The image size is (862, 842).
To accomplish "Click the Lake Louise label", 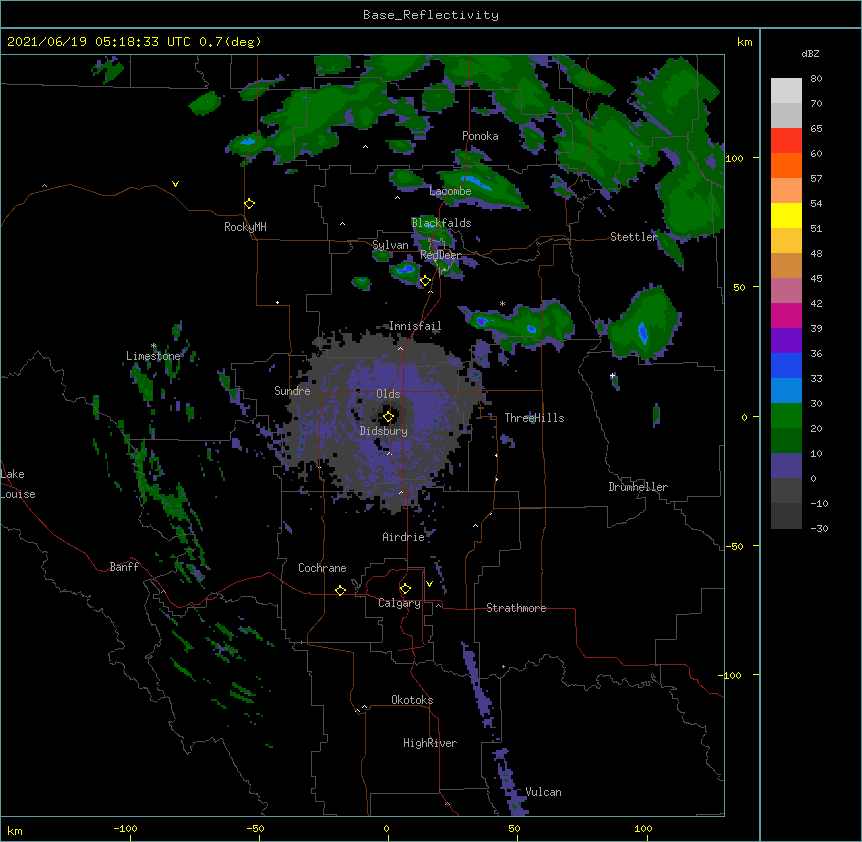I will pyautogui.click(x=18, y=484).
